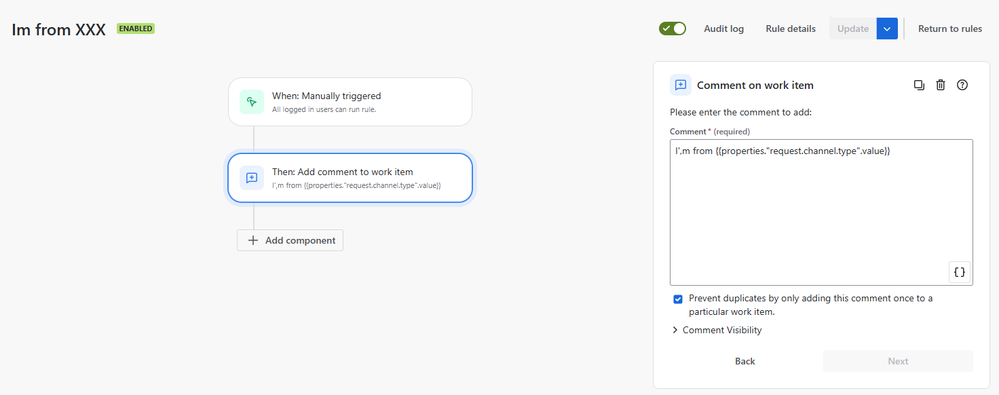This screenshot has height=395, width=999.
Task: Insert smart value via curly braces button
Action: click(959, 271)
